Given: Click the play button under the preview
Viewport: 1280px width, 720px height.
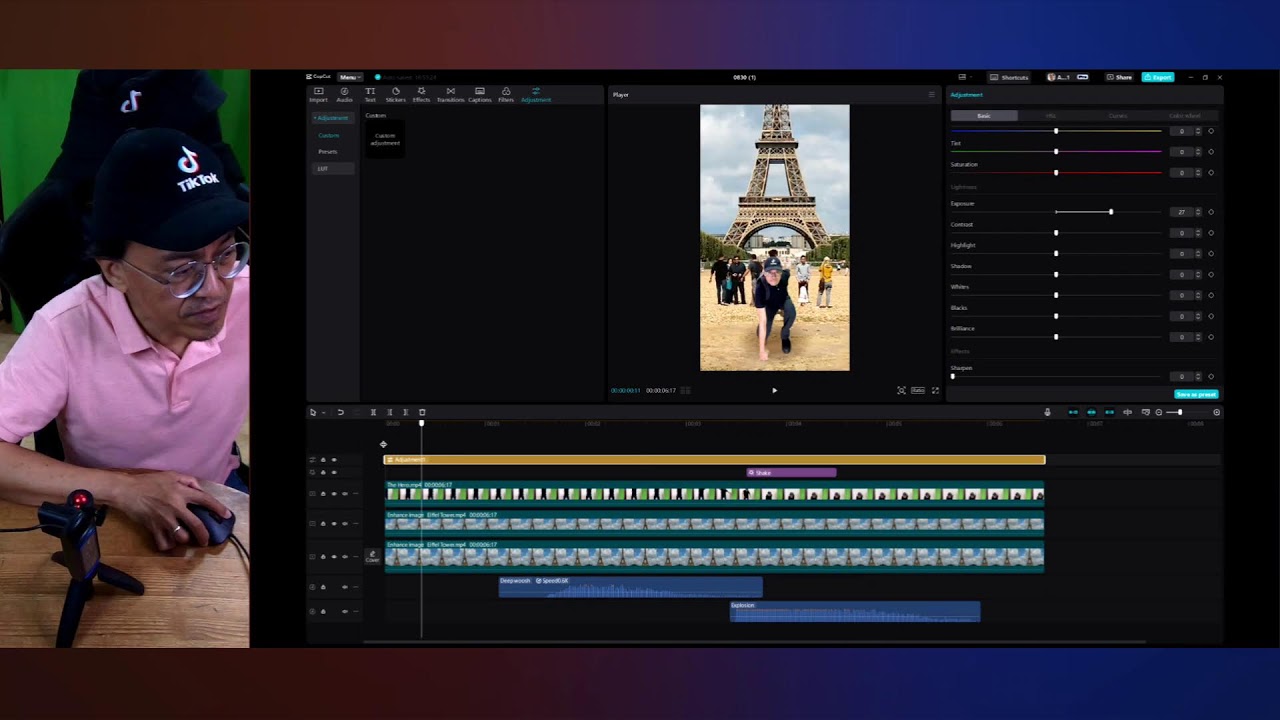Looking at the screenshot, I should click(x=774, y=390).
